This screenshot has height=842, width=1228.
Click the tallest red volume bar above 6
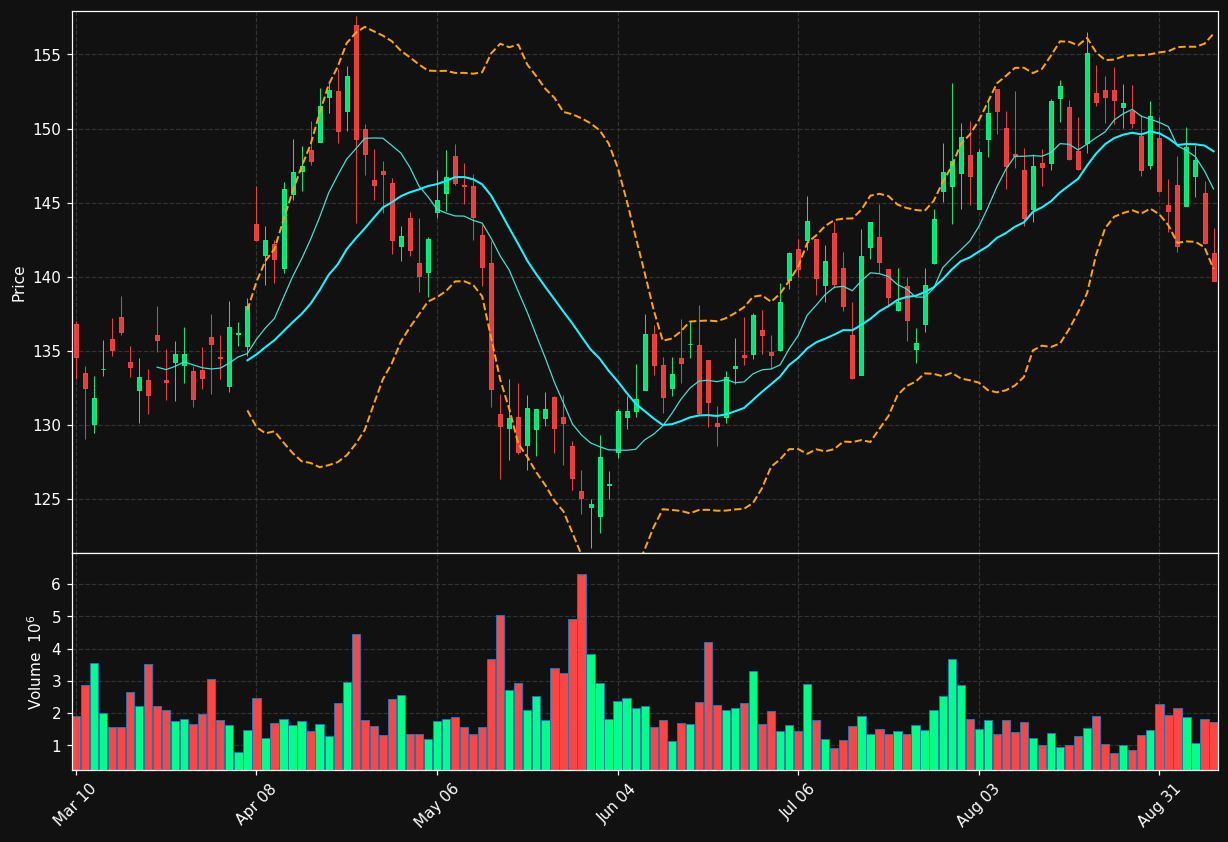tap(581, 672)
